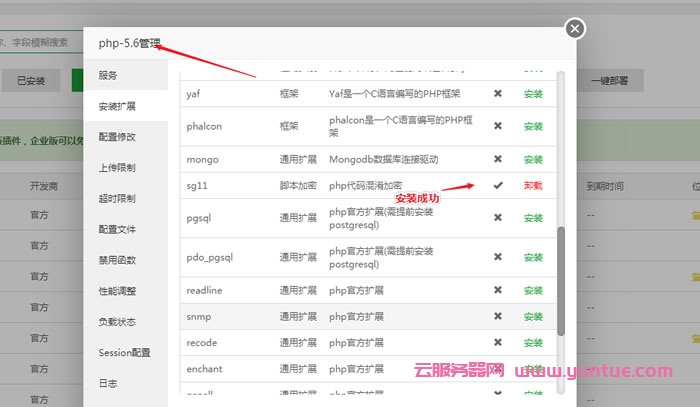Click 安装 link for yaf extension

pos(533,94)
